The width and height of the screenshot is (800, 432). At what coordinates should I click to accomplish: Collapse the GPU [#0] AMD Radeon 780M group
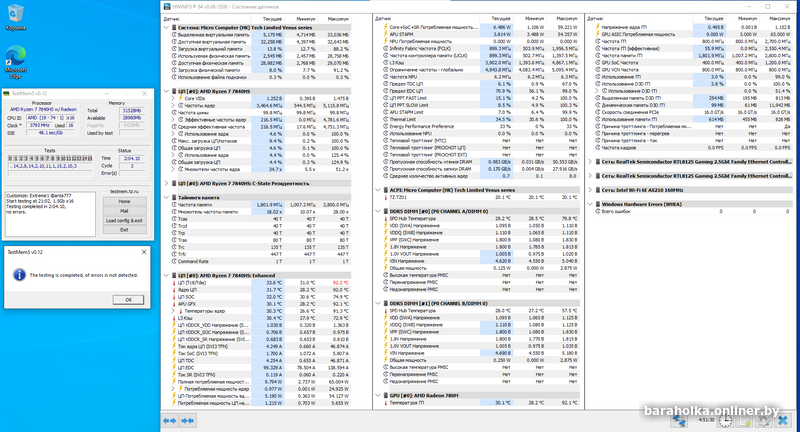click(378, 395)
